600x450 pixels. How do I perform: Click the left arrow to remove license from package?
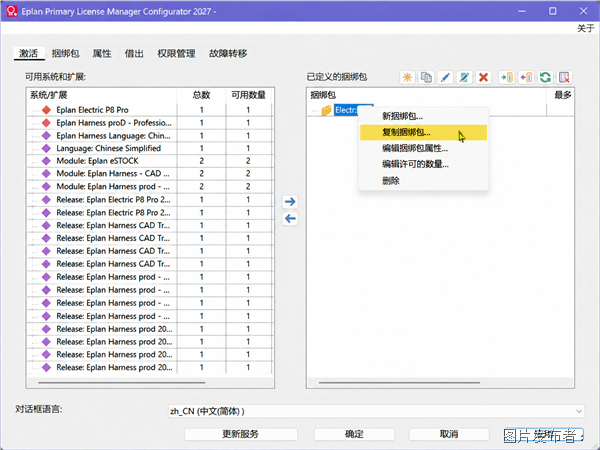[290, 218]
